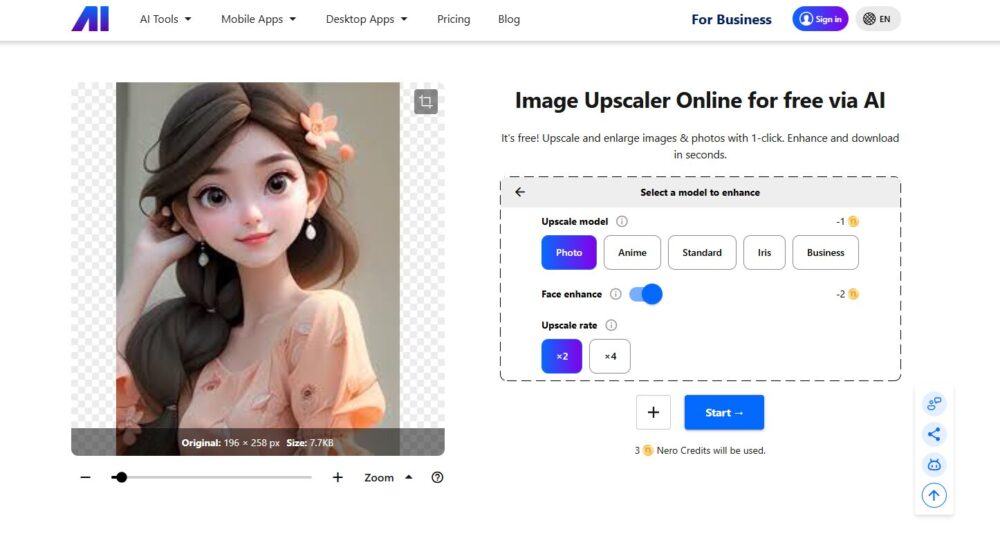Click the globe EN language button
The width and height of the screenshot is (1000, 534).
point(878,19)
